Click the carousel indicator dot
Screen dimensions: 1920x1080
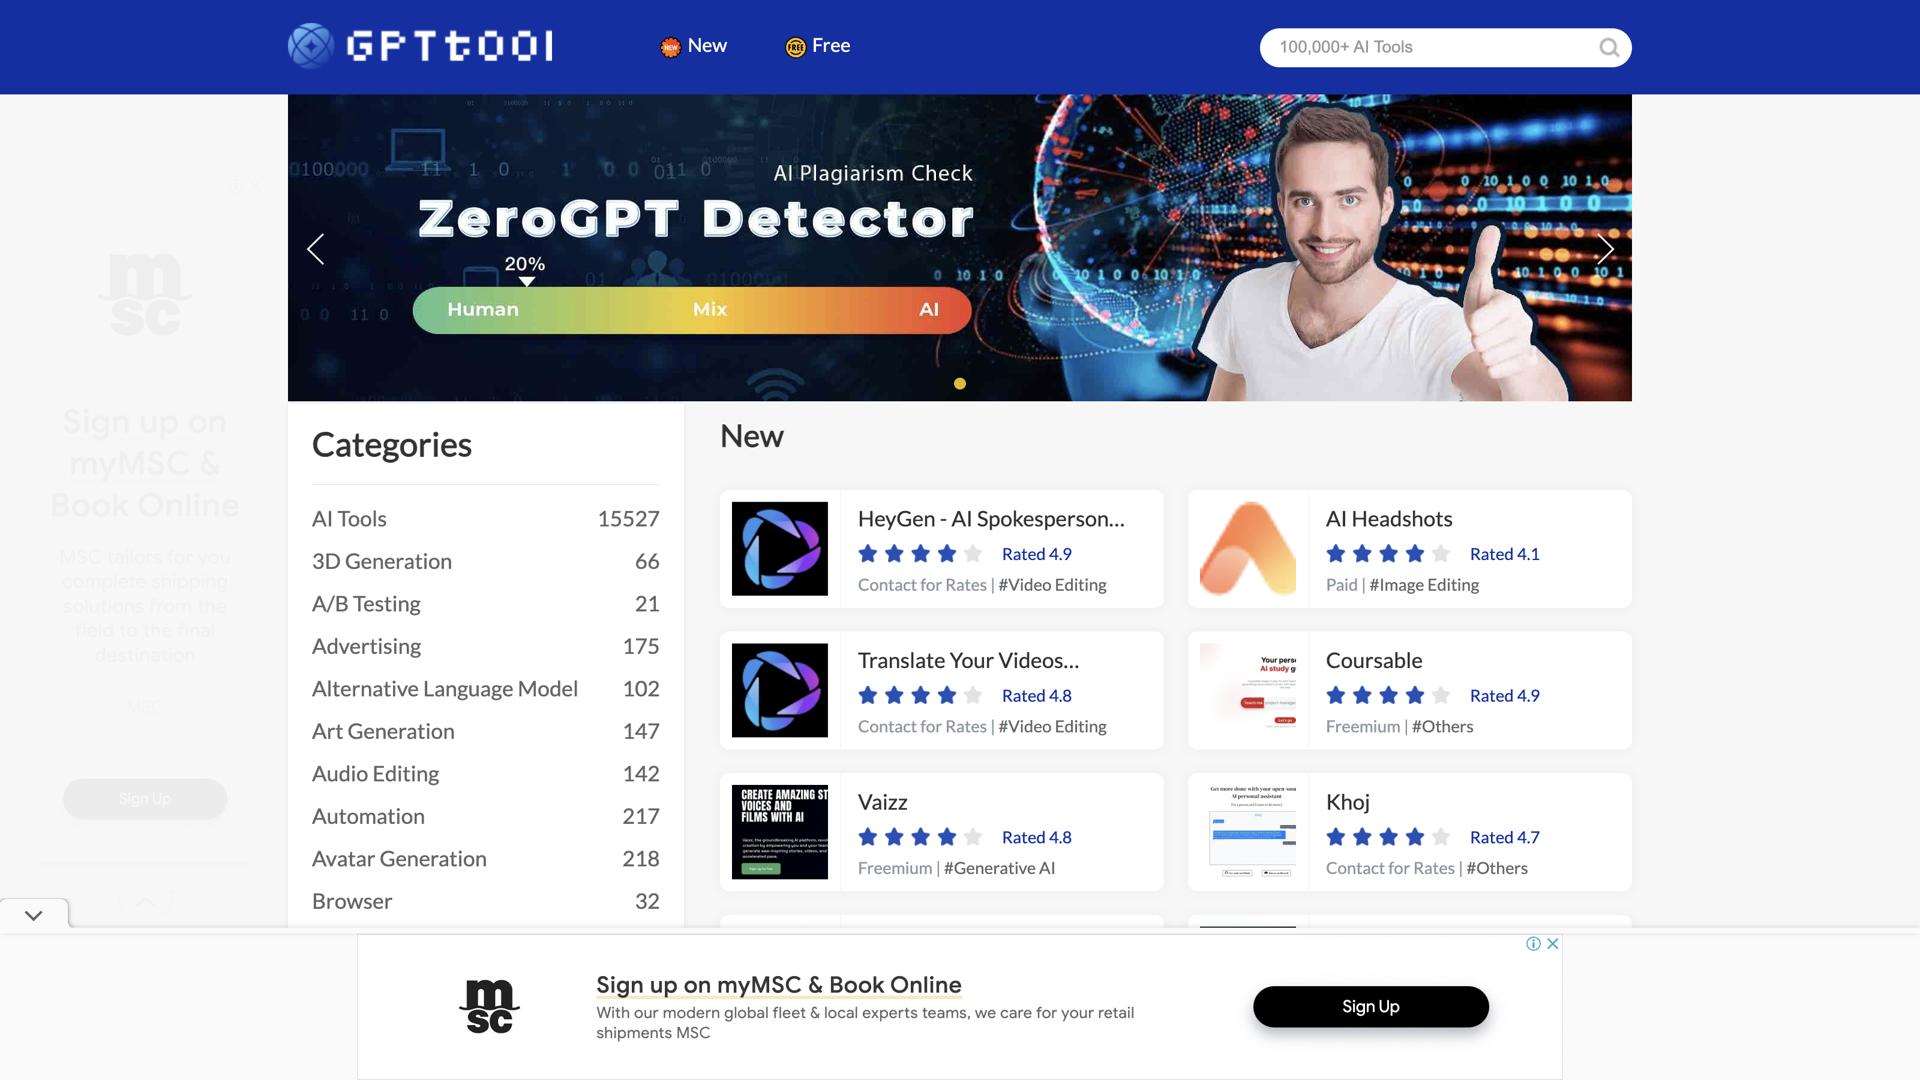[x=960, y=384]
